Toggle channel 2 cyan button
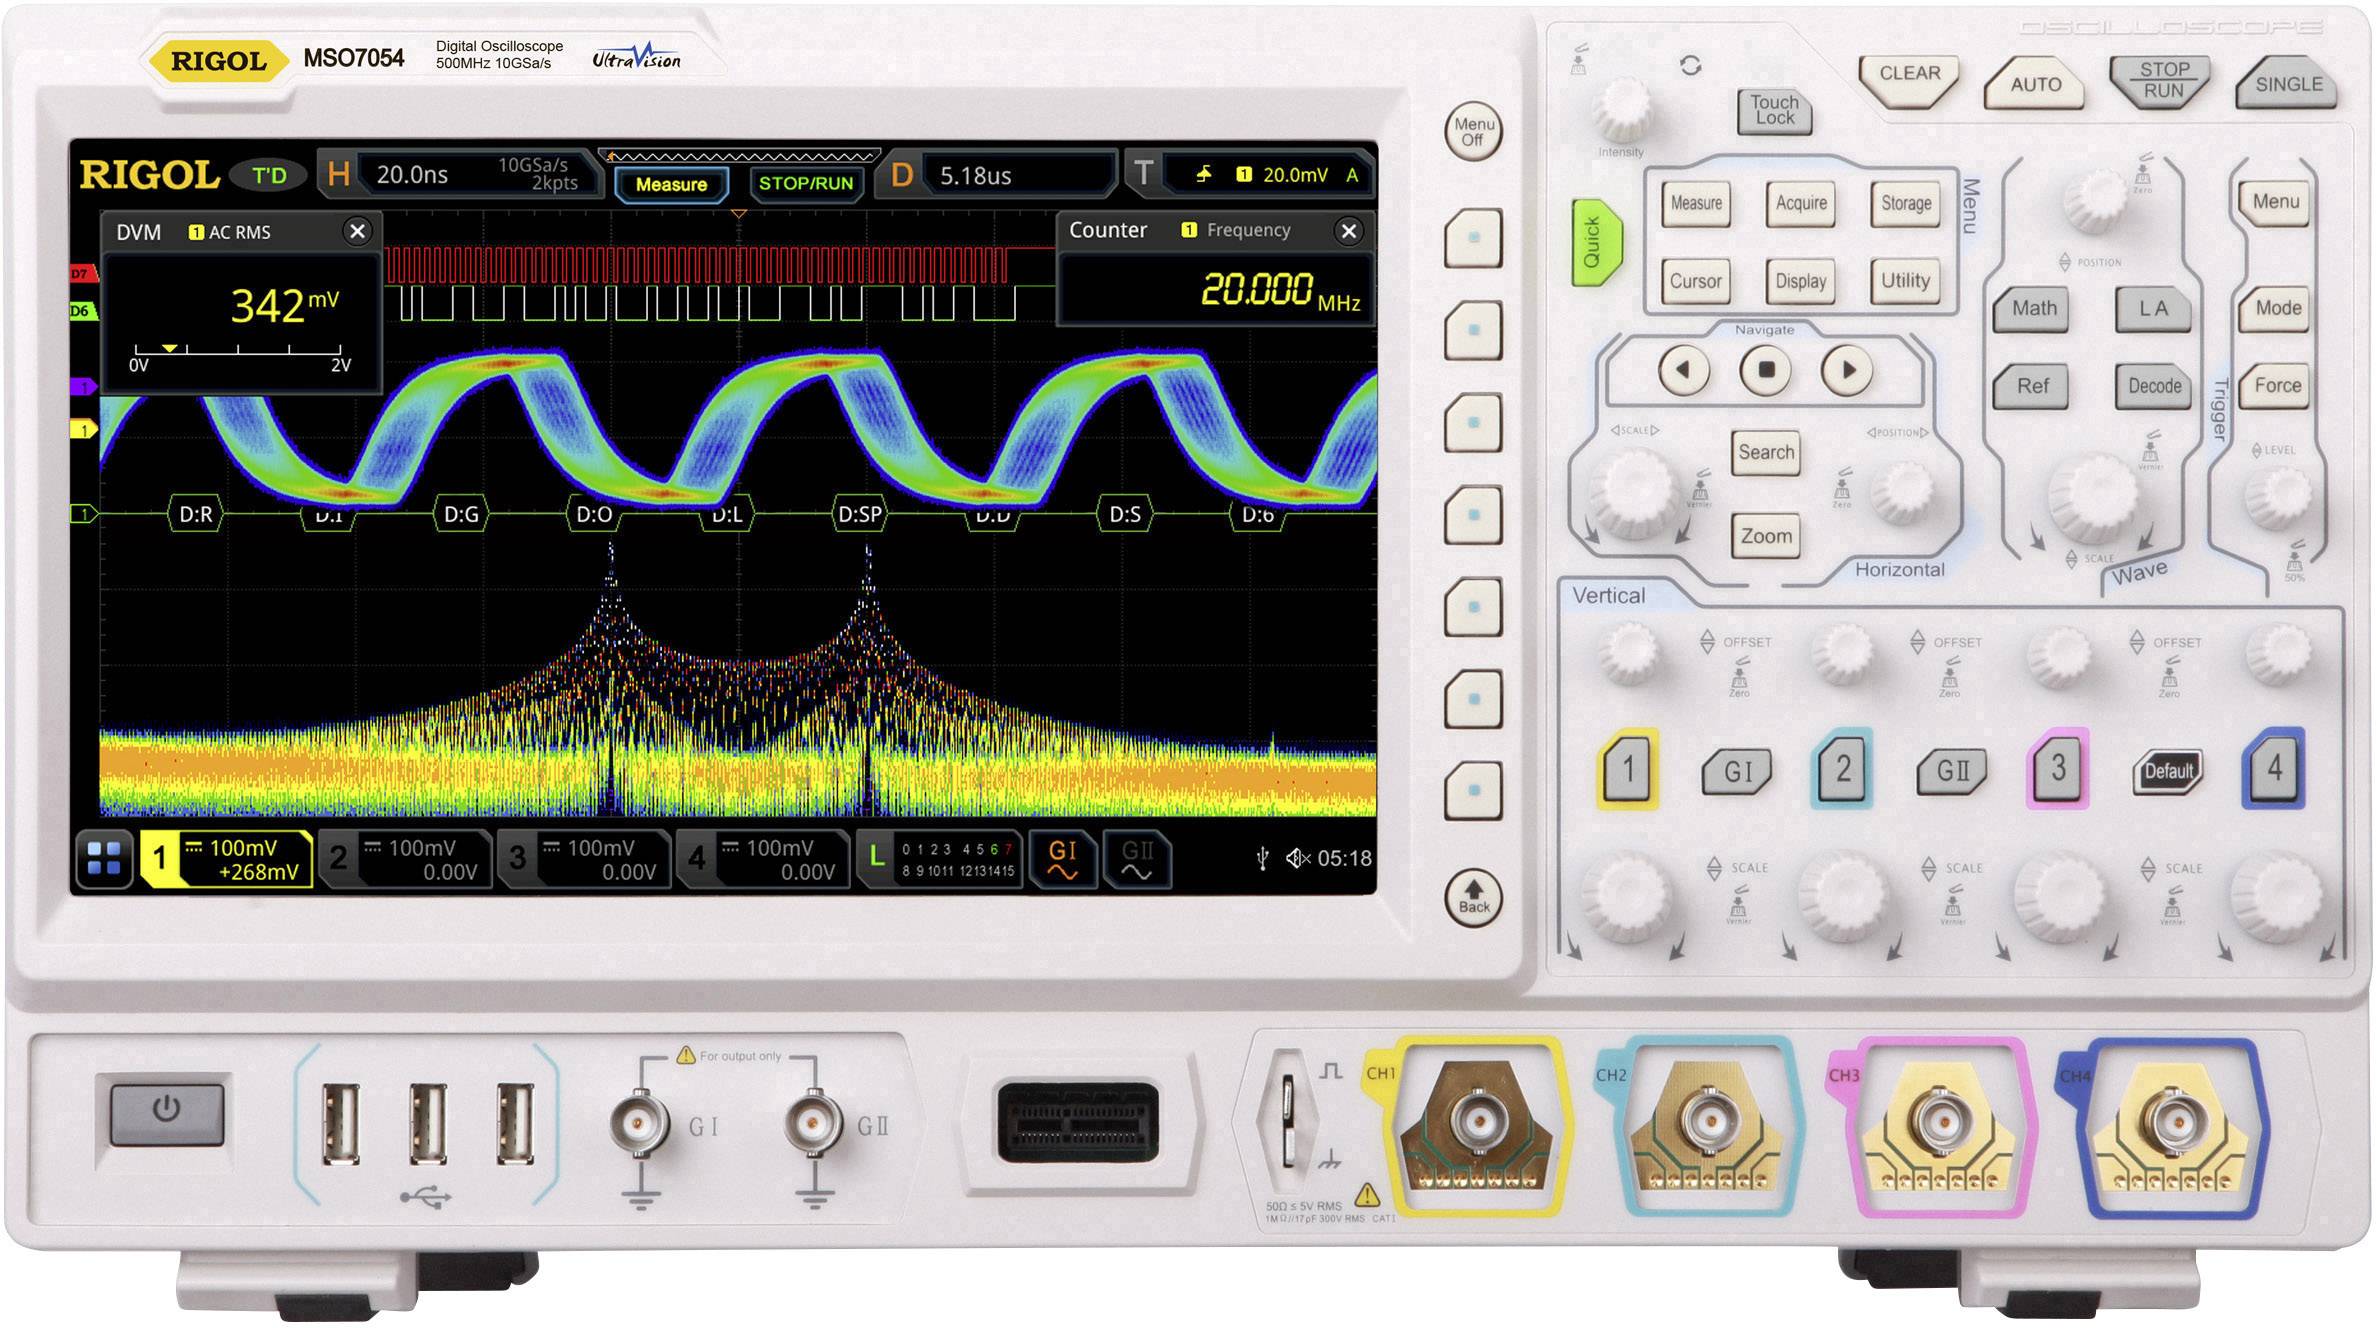The height and width of the screenshot is (1328, 2376). pyautogui.click(x=1842, y=769)
